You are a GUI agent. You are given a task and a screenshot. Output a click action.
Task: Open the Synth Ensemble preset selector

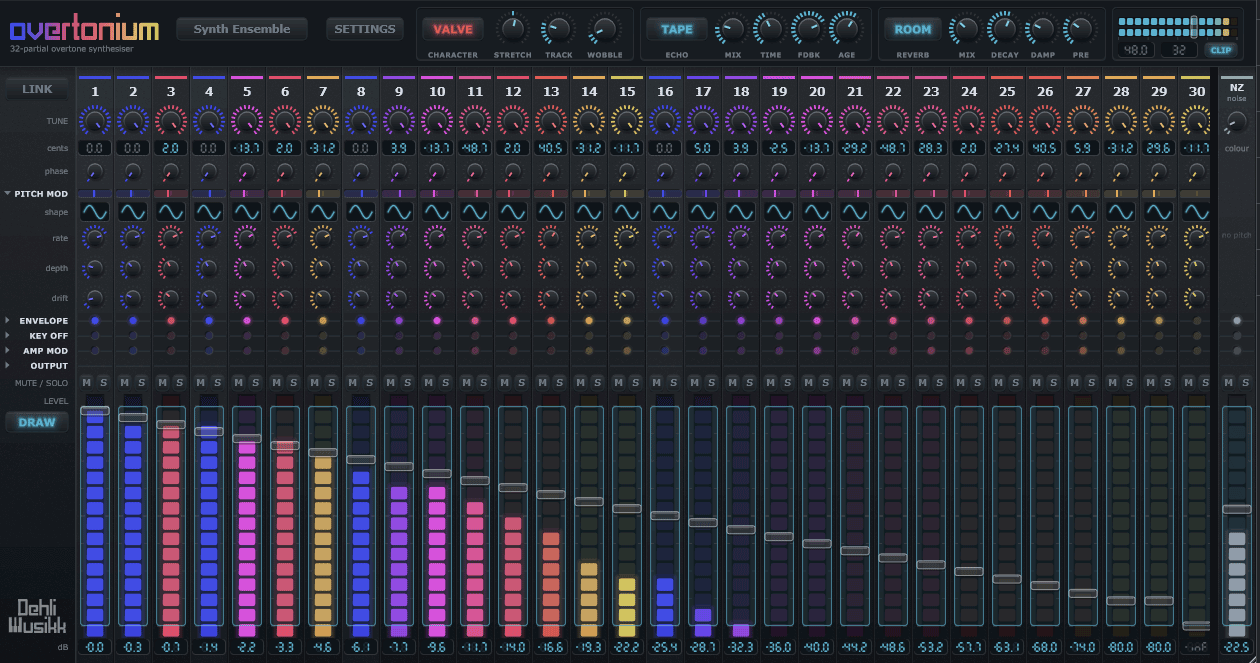pyautogui.click(x=242, y=29)
